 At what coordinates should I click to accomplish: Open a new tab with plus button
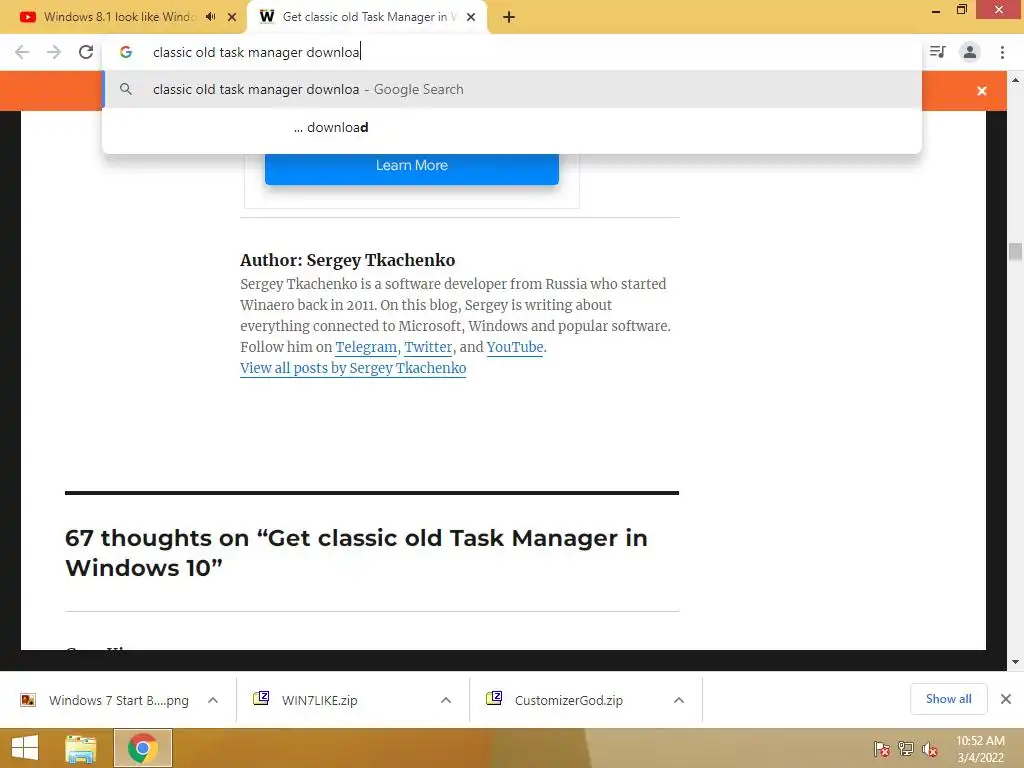click(x=509, y=18)
